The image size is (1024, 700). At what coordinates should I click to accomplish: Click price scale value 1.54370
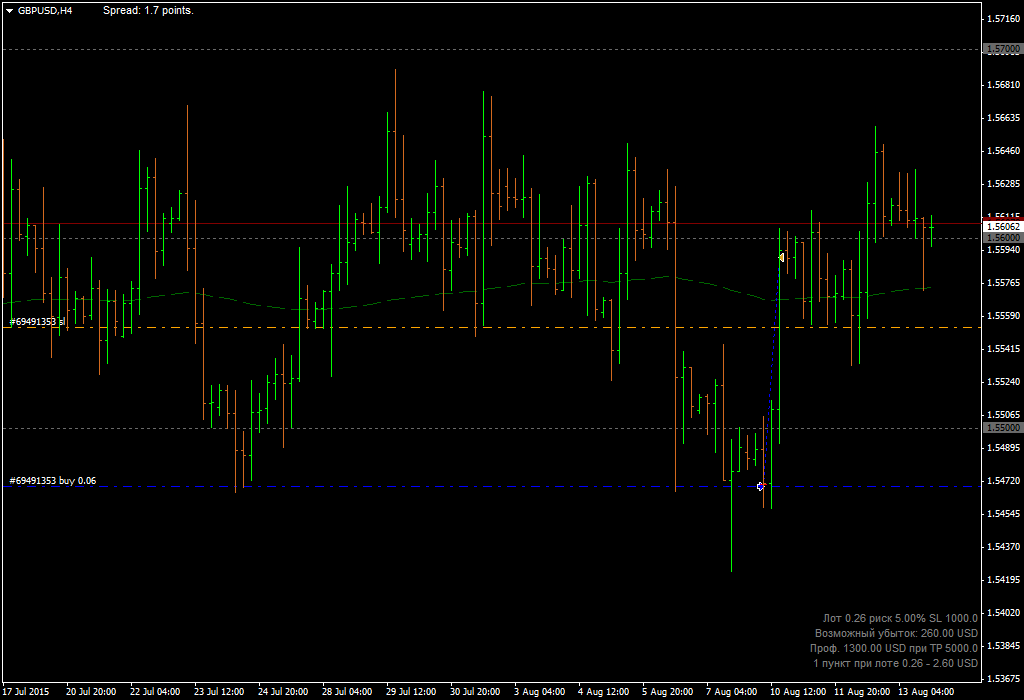[1003, 546]
